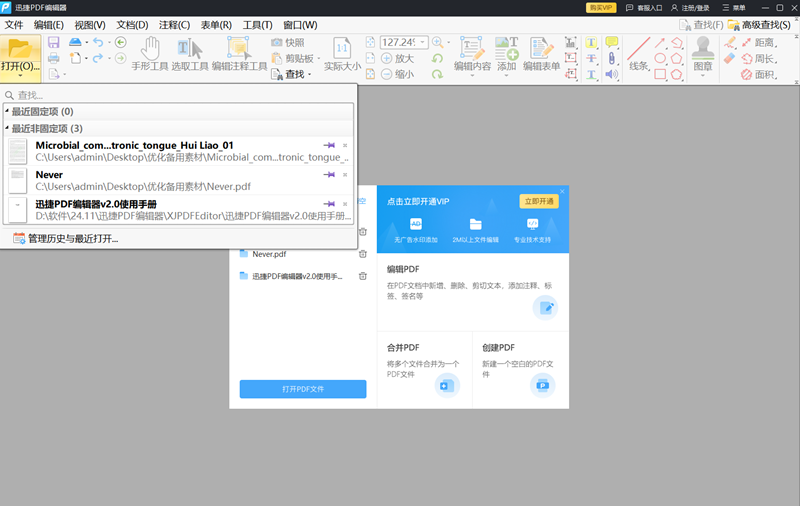Click 注册/登录 in the title bar

point(691,8)
